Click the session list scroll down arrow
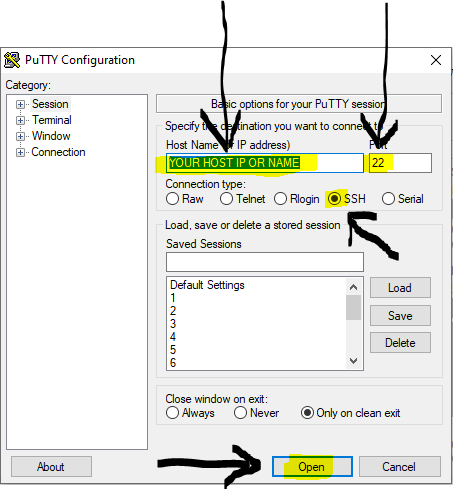This screenshot has height=489, width=453. pos(354,361)
